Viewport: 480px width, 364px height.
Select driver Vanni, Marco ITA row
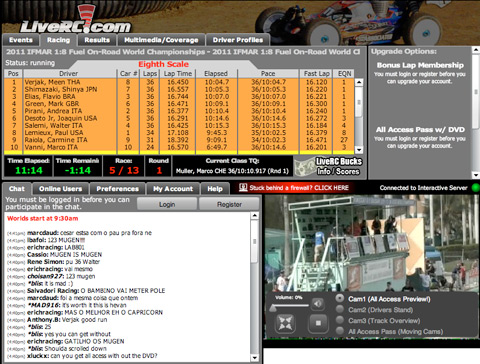(179, 147)
